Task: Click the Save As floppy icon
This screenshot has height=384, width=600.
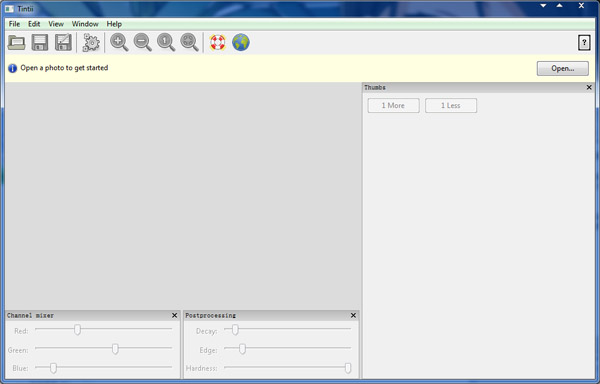Action: point(63,42)
